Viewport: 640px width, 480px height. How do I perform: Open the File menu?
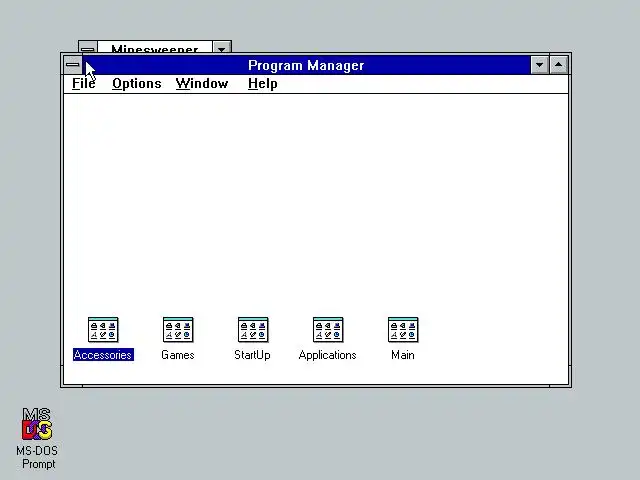click(84, 84)
